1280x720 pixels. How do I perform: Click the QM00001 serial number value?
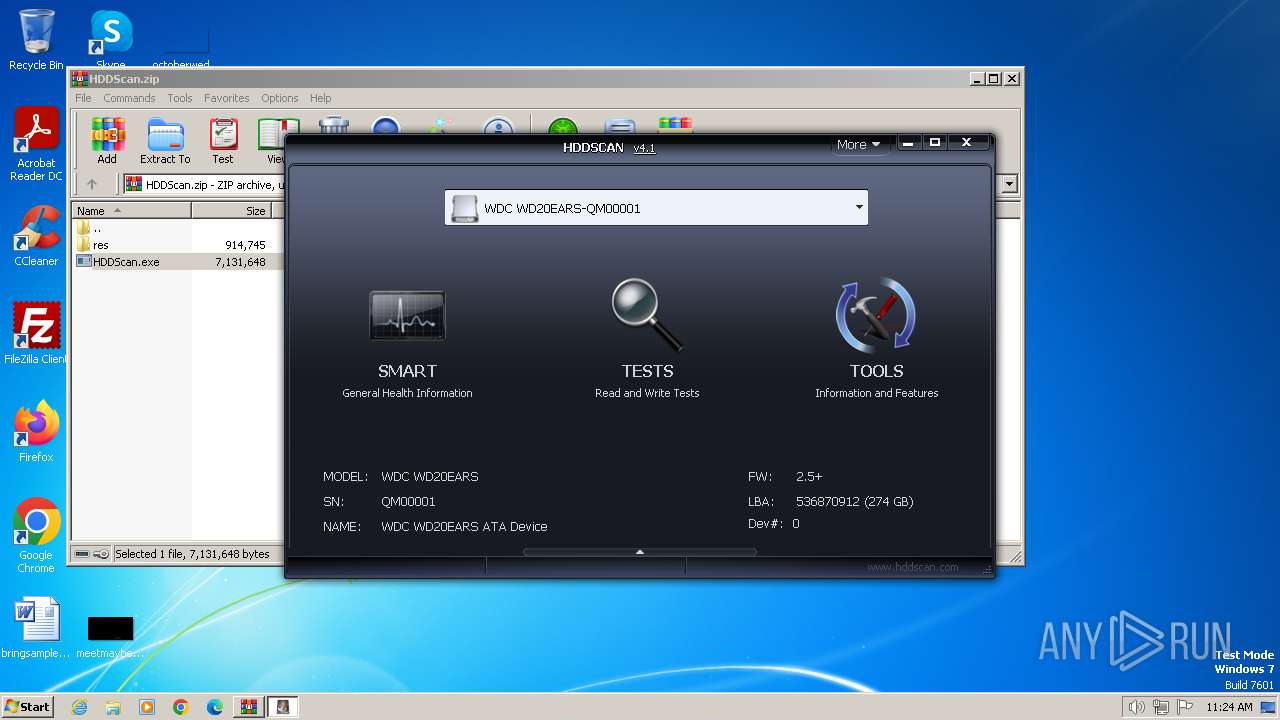pyautogui.click(x=408, y=502)
